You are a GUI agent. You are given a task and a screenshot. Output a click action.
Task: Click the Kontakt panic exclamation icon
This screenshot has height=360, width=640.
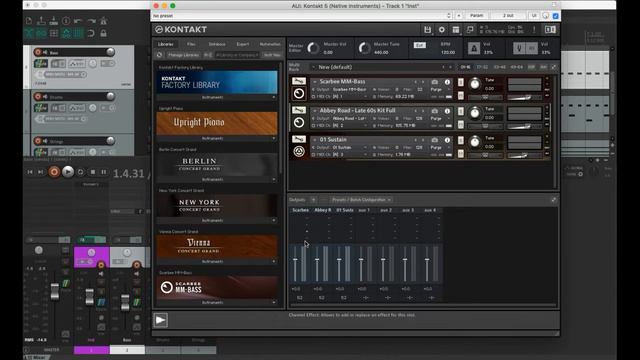tap(534, 29)
